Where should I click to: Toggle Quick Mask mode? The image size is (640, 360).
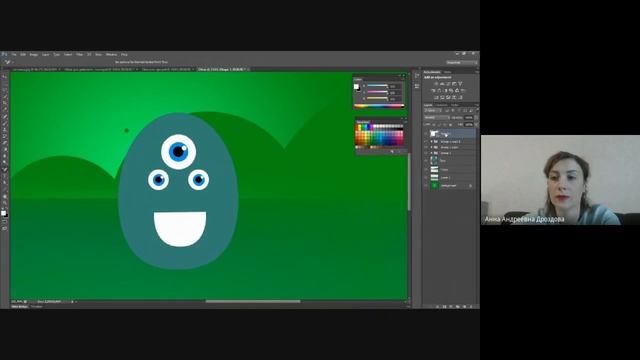(x=4, y=221)
